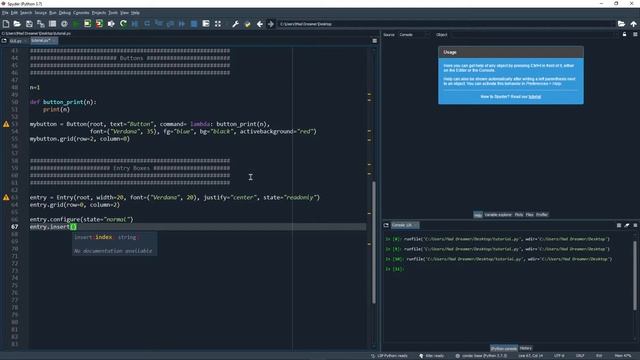Go back with the left arrow icon
This screenshot has height=360, width=640.
260,24
